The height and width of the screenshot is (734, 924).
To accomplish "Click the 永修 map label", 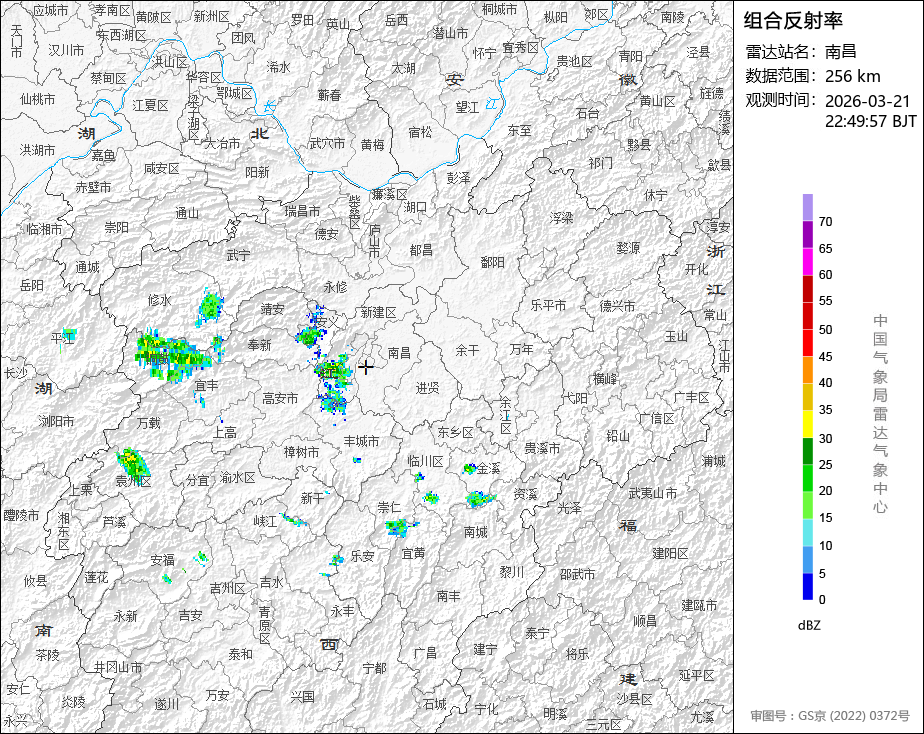I will coord(335,287).
